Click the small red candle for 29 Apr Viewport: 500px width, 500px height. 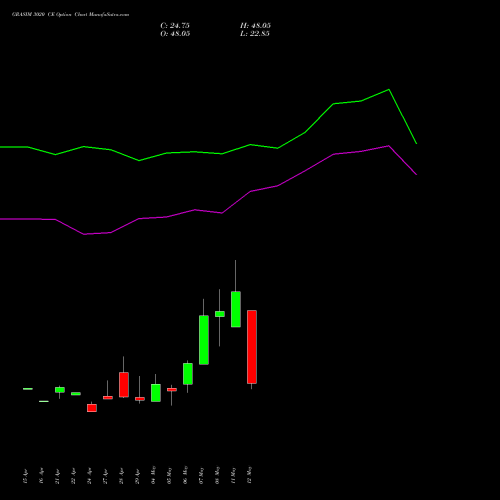140,399
